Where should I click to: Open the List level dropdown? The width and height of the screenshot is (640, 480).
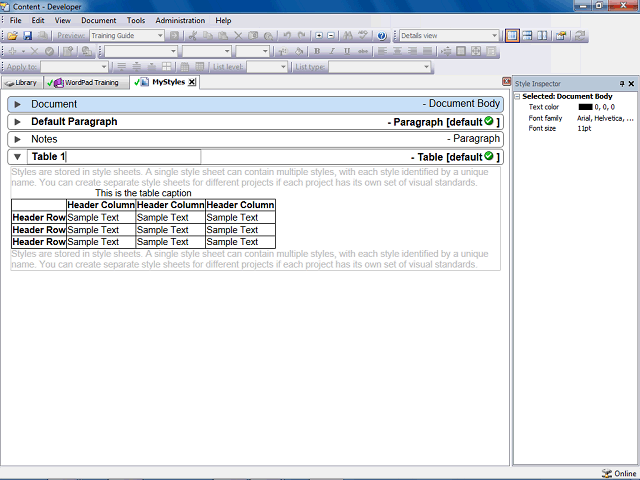pos(283,67)
